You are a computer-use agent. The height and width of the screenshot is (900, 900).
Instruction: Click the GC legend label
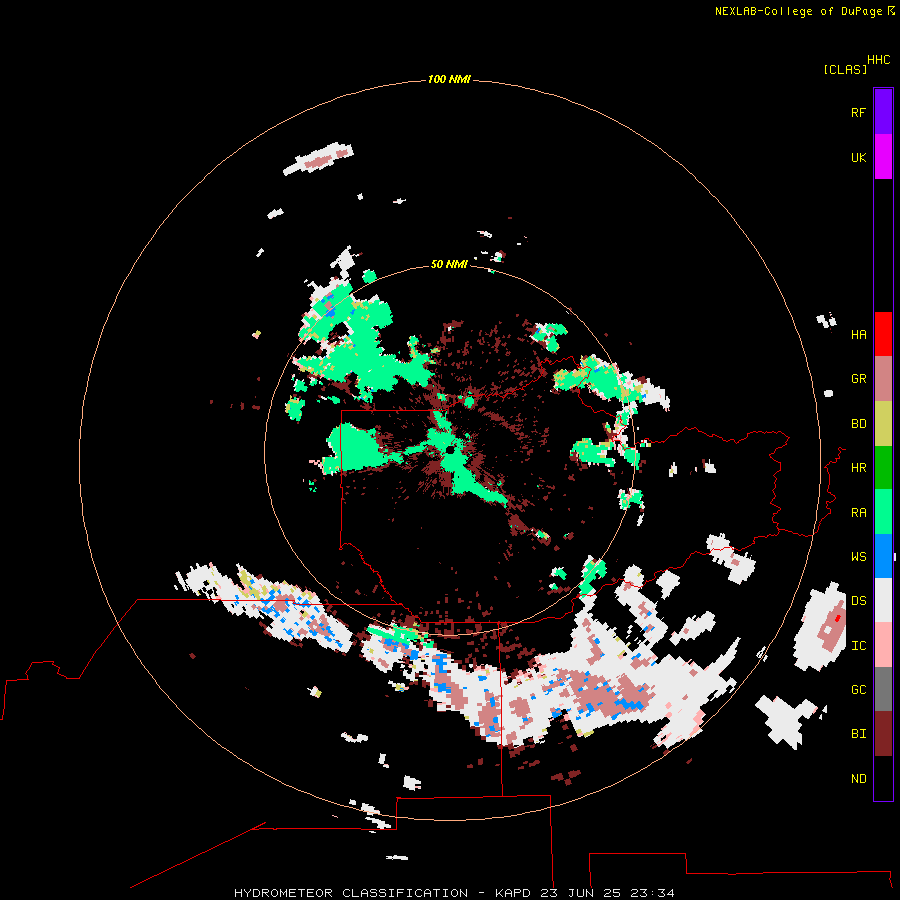[858, 689]
